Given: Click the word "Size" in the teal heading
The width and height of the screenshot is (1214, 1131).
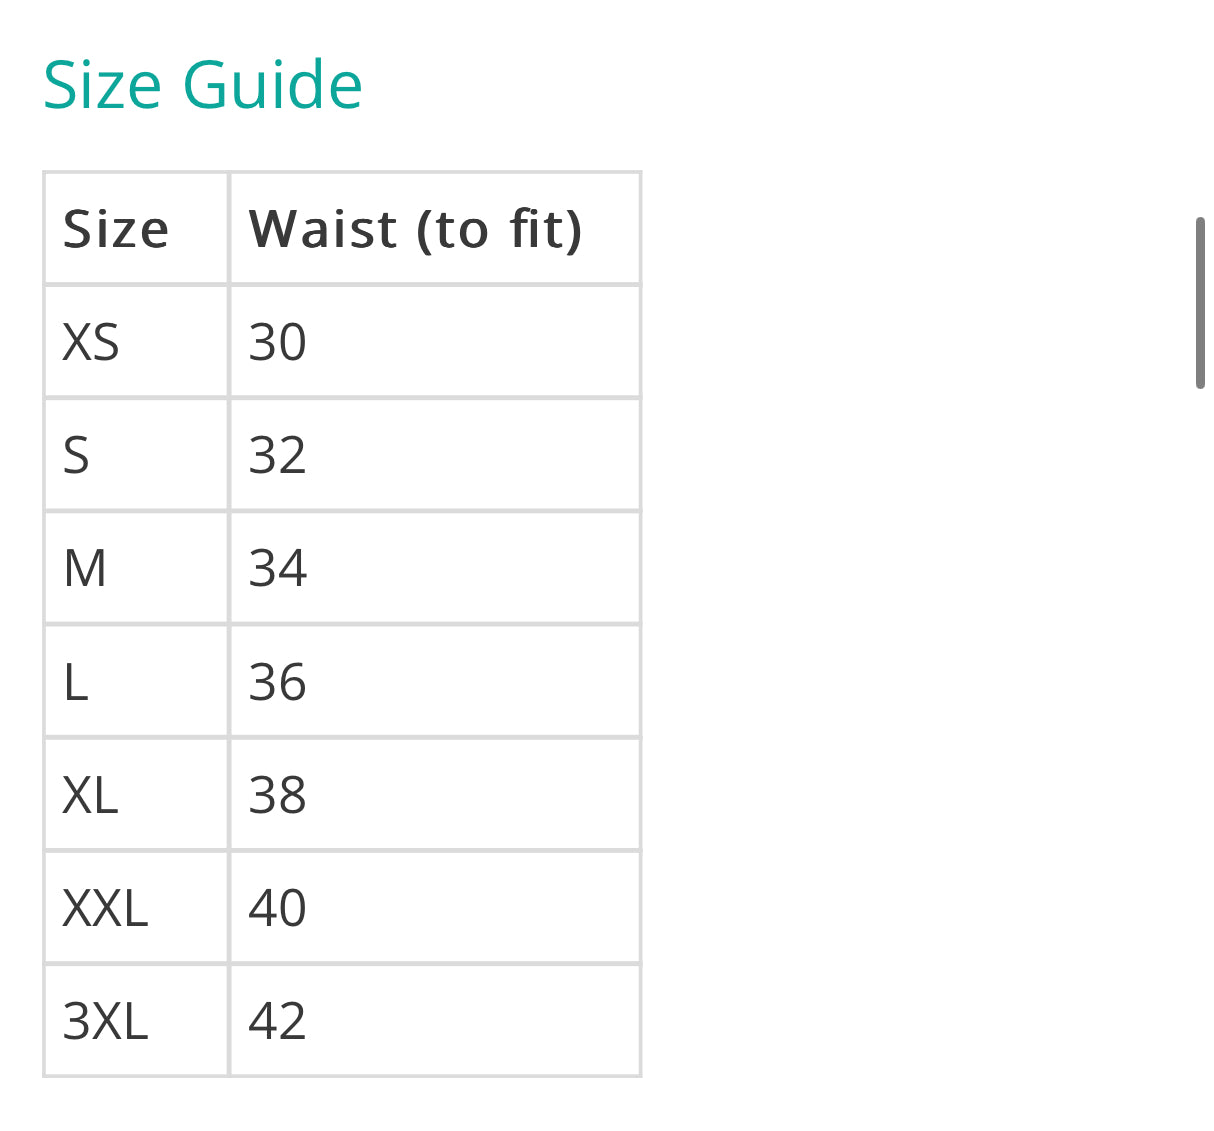Looking at the screenshot, I should (x=102, y=85).
